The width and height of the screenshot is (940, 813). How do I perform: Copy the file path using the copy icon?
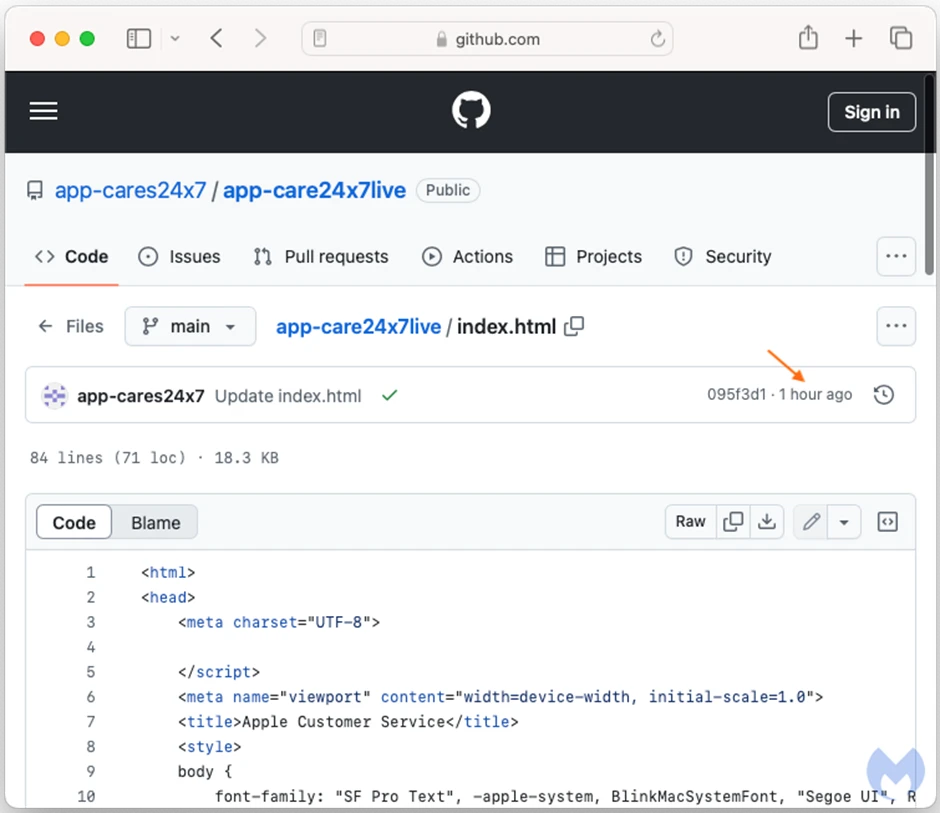click(574, 326)
